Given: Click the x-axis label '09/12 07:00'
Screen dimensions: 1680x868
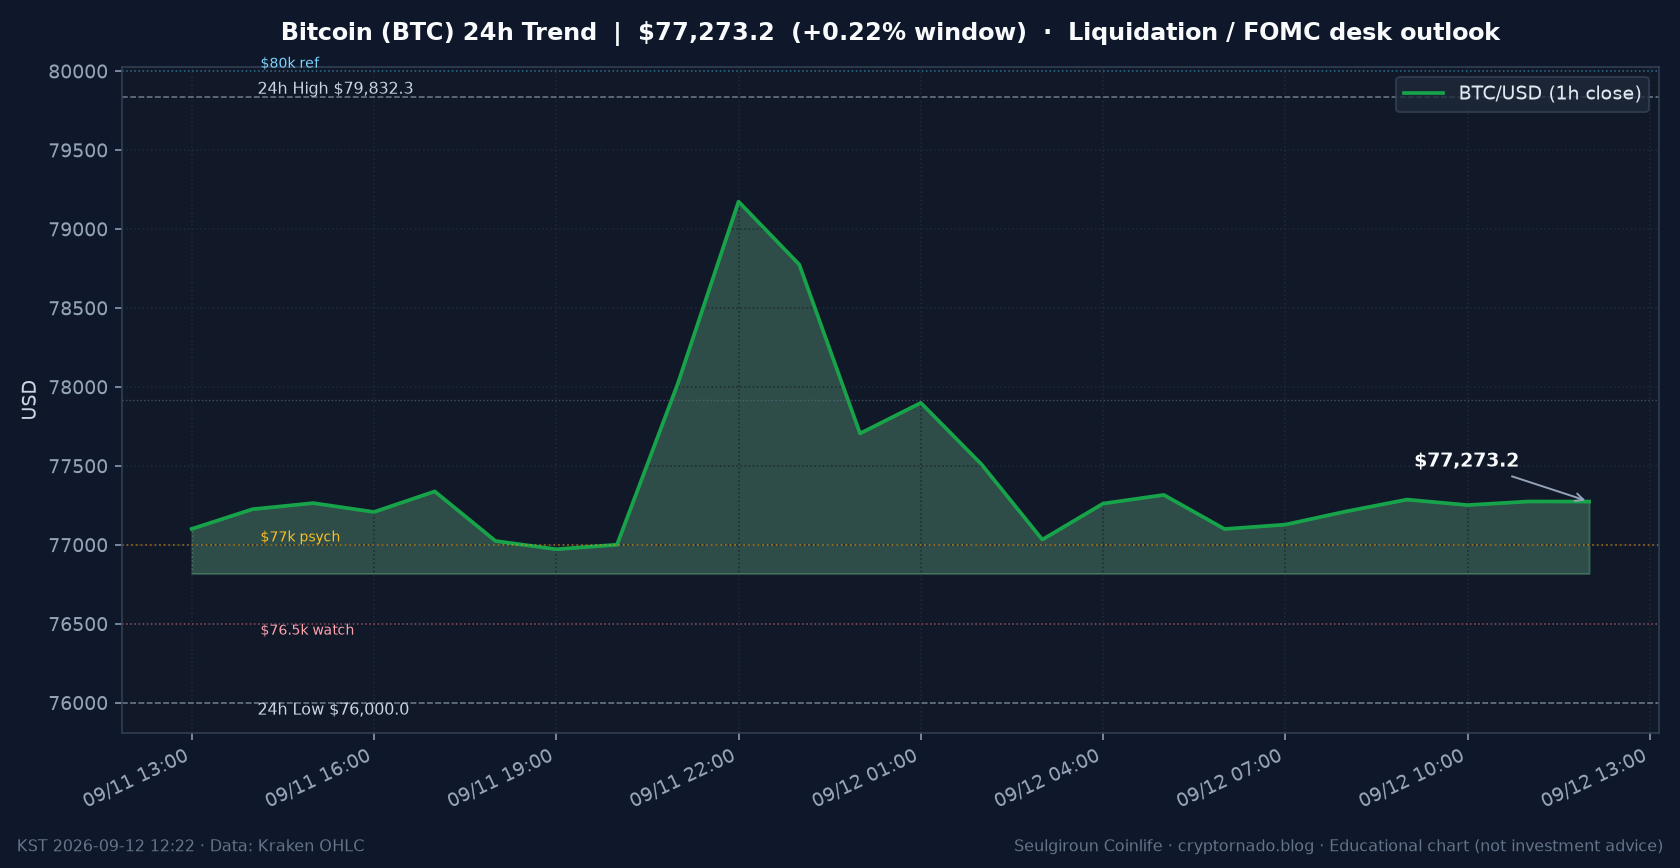Looking at the screenshot, I should click(1229, 778).
